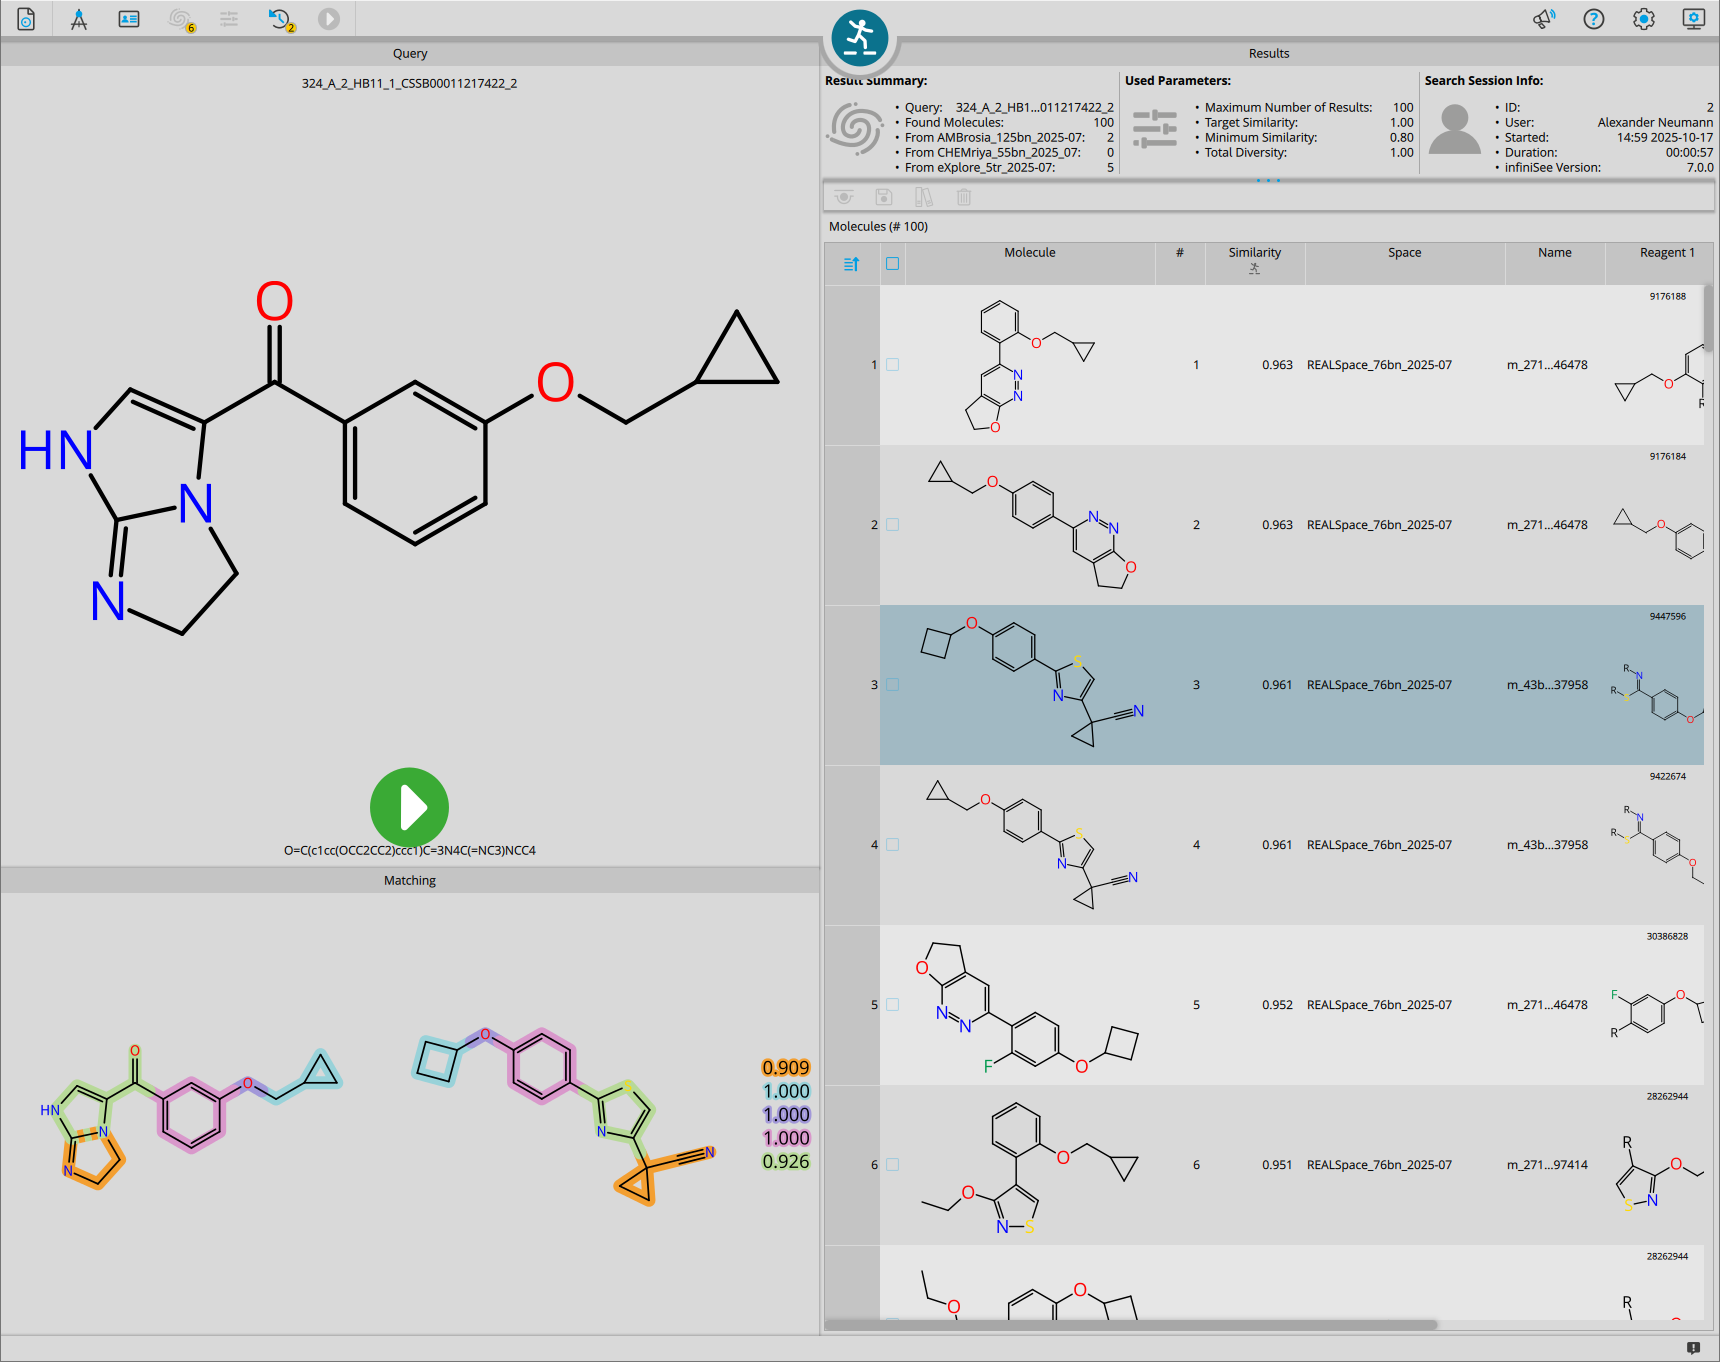Open settings gear icon
Viewport: 1720px width, 1362px height.
(1644, 19)
